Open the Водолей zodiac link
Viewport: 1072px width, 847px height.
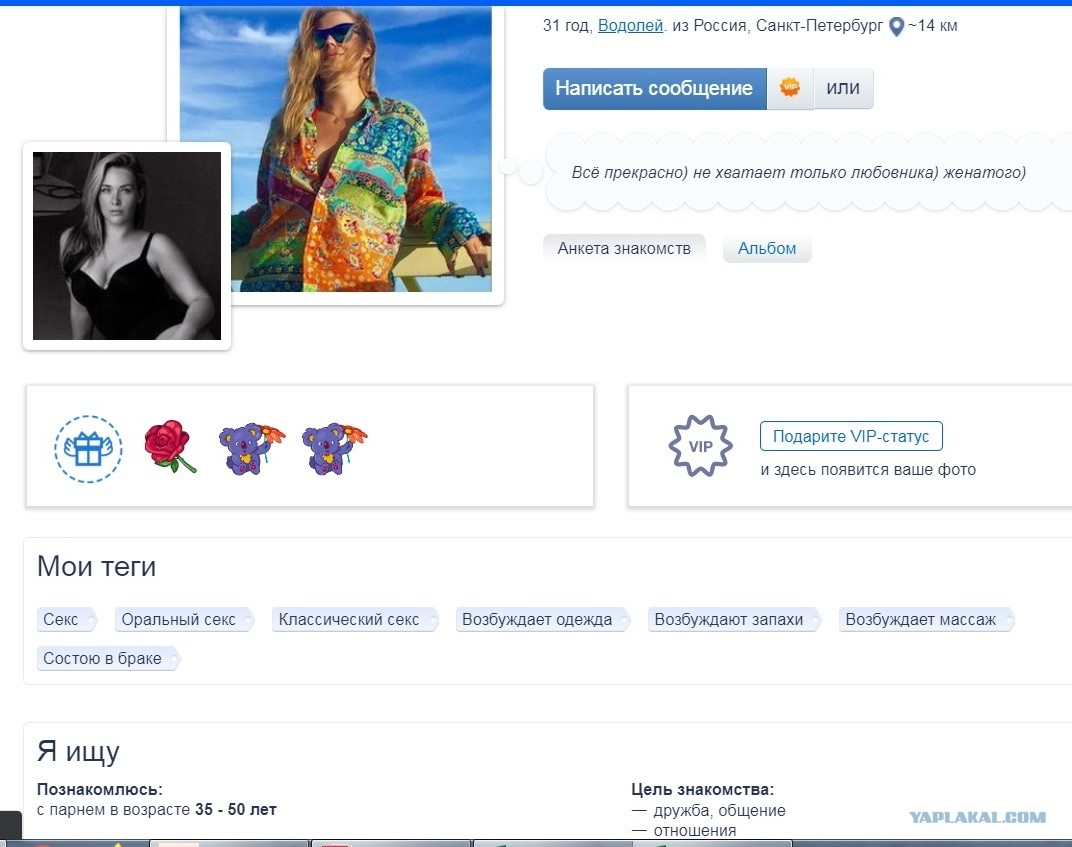(630, 26)
